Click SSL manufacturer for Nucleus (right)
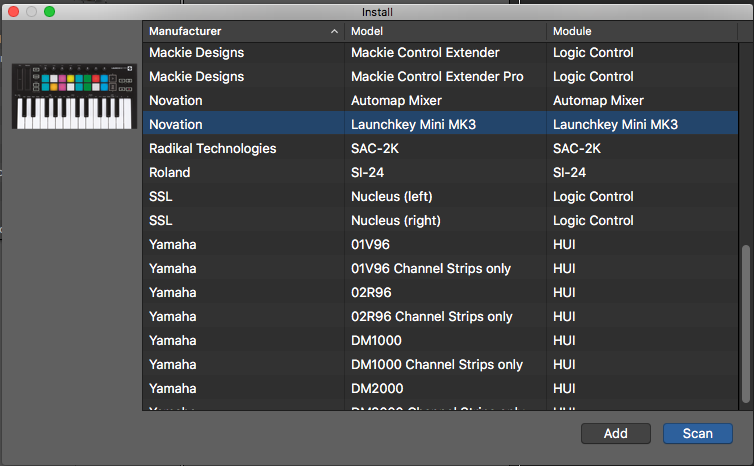 coord(161,221)
